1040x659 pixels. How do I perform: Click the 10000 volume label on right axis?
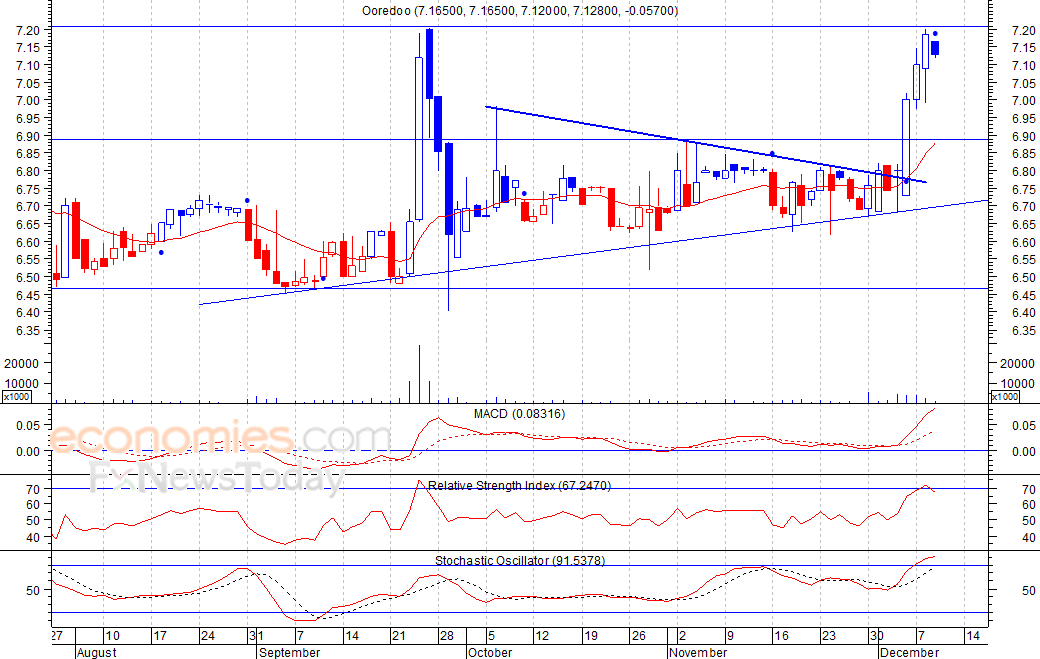[x=1017, y=383]
